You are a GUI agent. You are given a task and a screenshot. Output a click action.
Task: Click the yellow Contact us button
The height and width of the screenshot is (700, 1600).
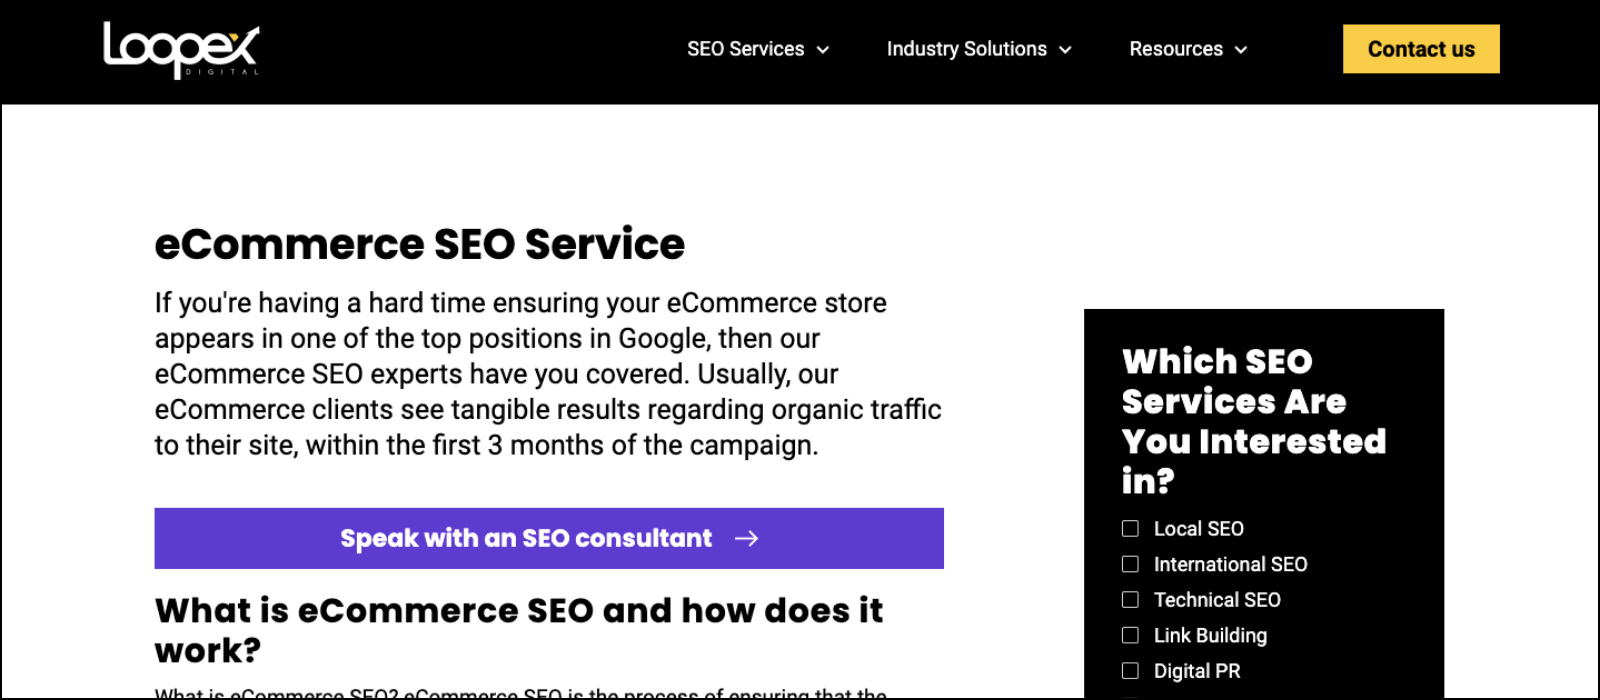tap(1420, 48)
